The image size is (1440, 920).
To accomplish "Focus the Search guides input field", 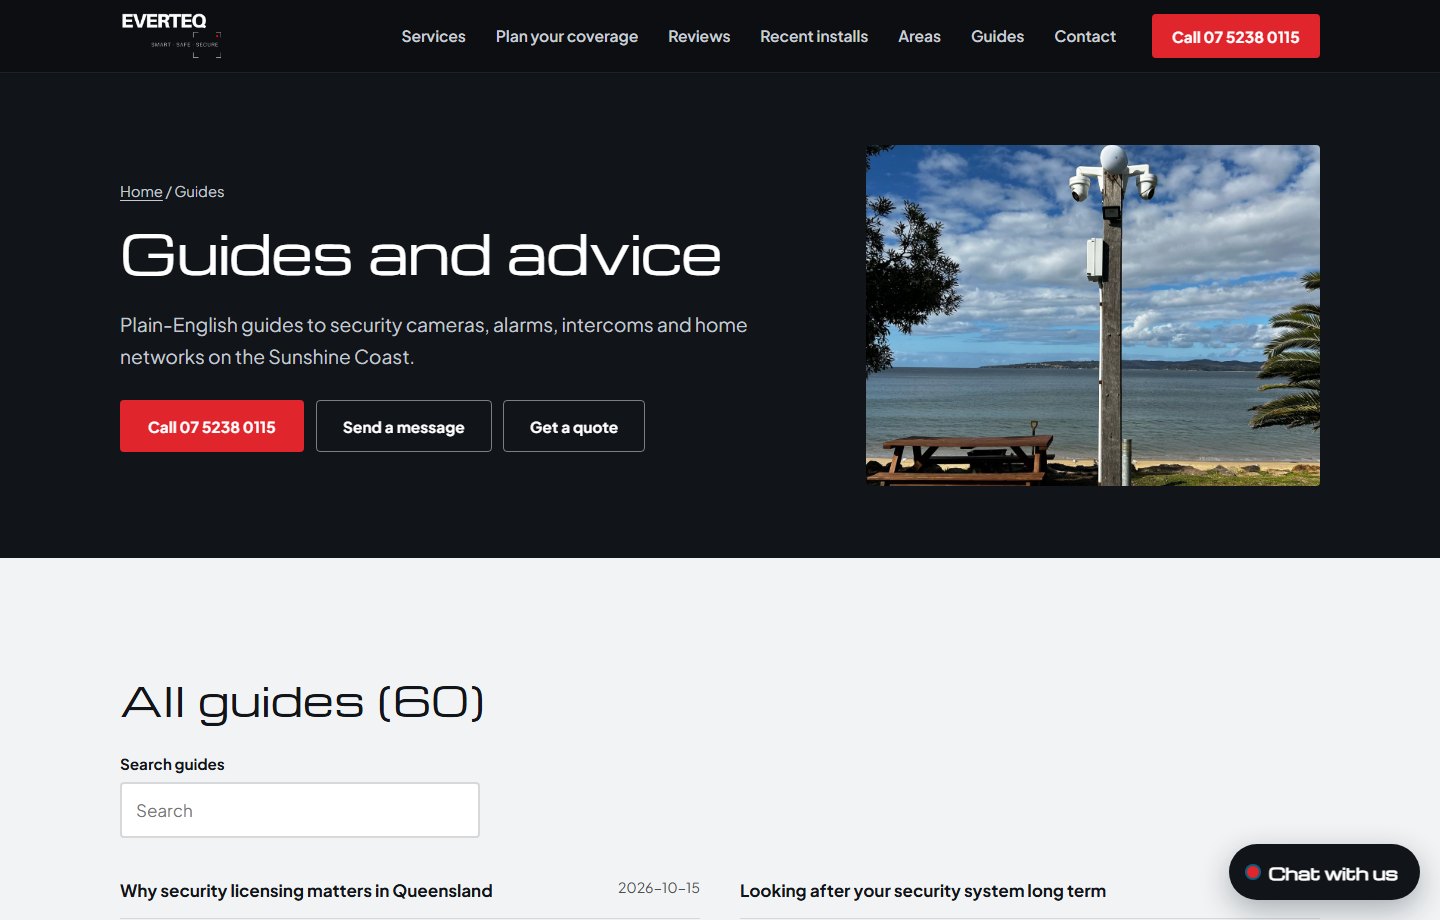I will pyautogui.click(x=300, y=810).
